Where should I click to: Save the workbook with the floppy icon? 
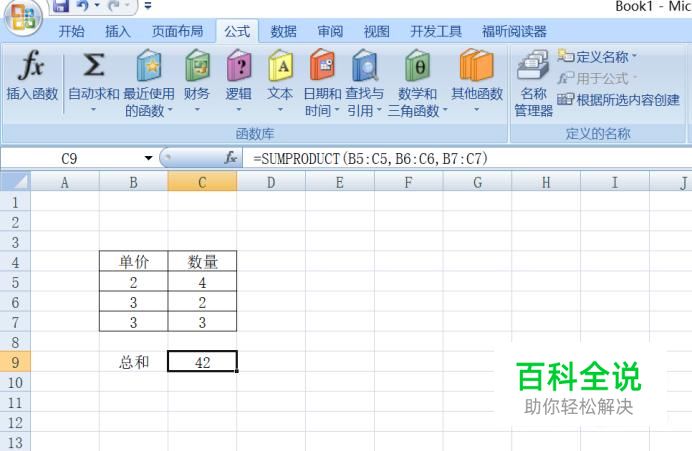[x=60, y=6]
